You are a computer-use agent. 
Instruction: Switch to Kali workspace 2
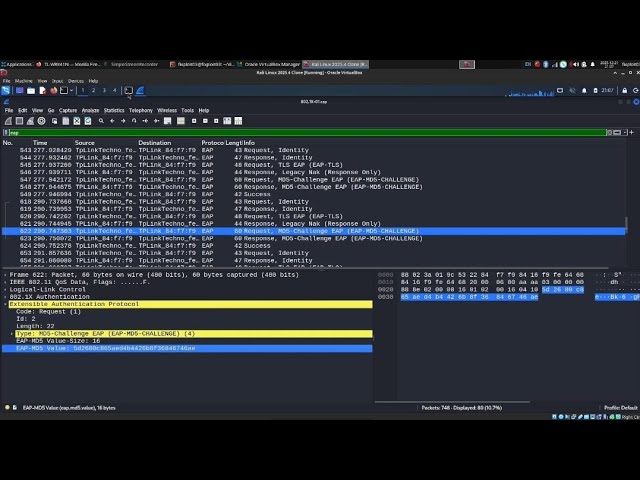tap(93, 90)
